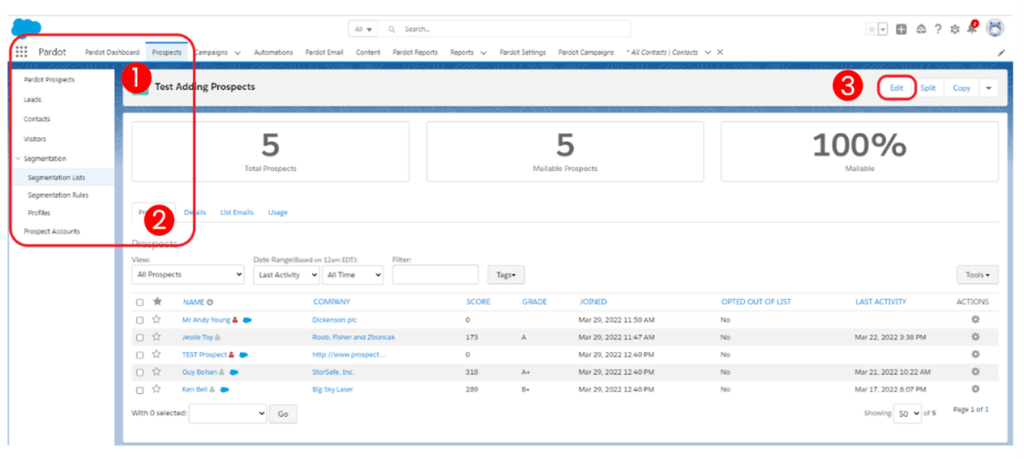
Task: Click the Filter text field
Action: [x=435, y=275]
